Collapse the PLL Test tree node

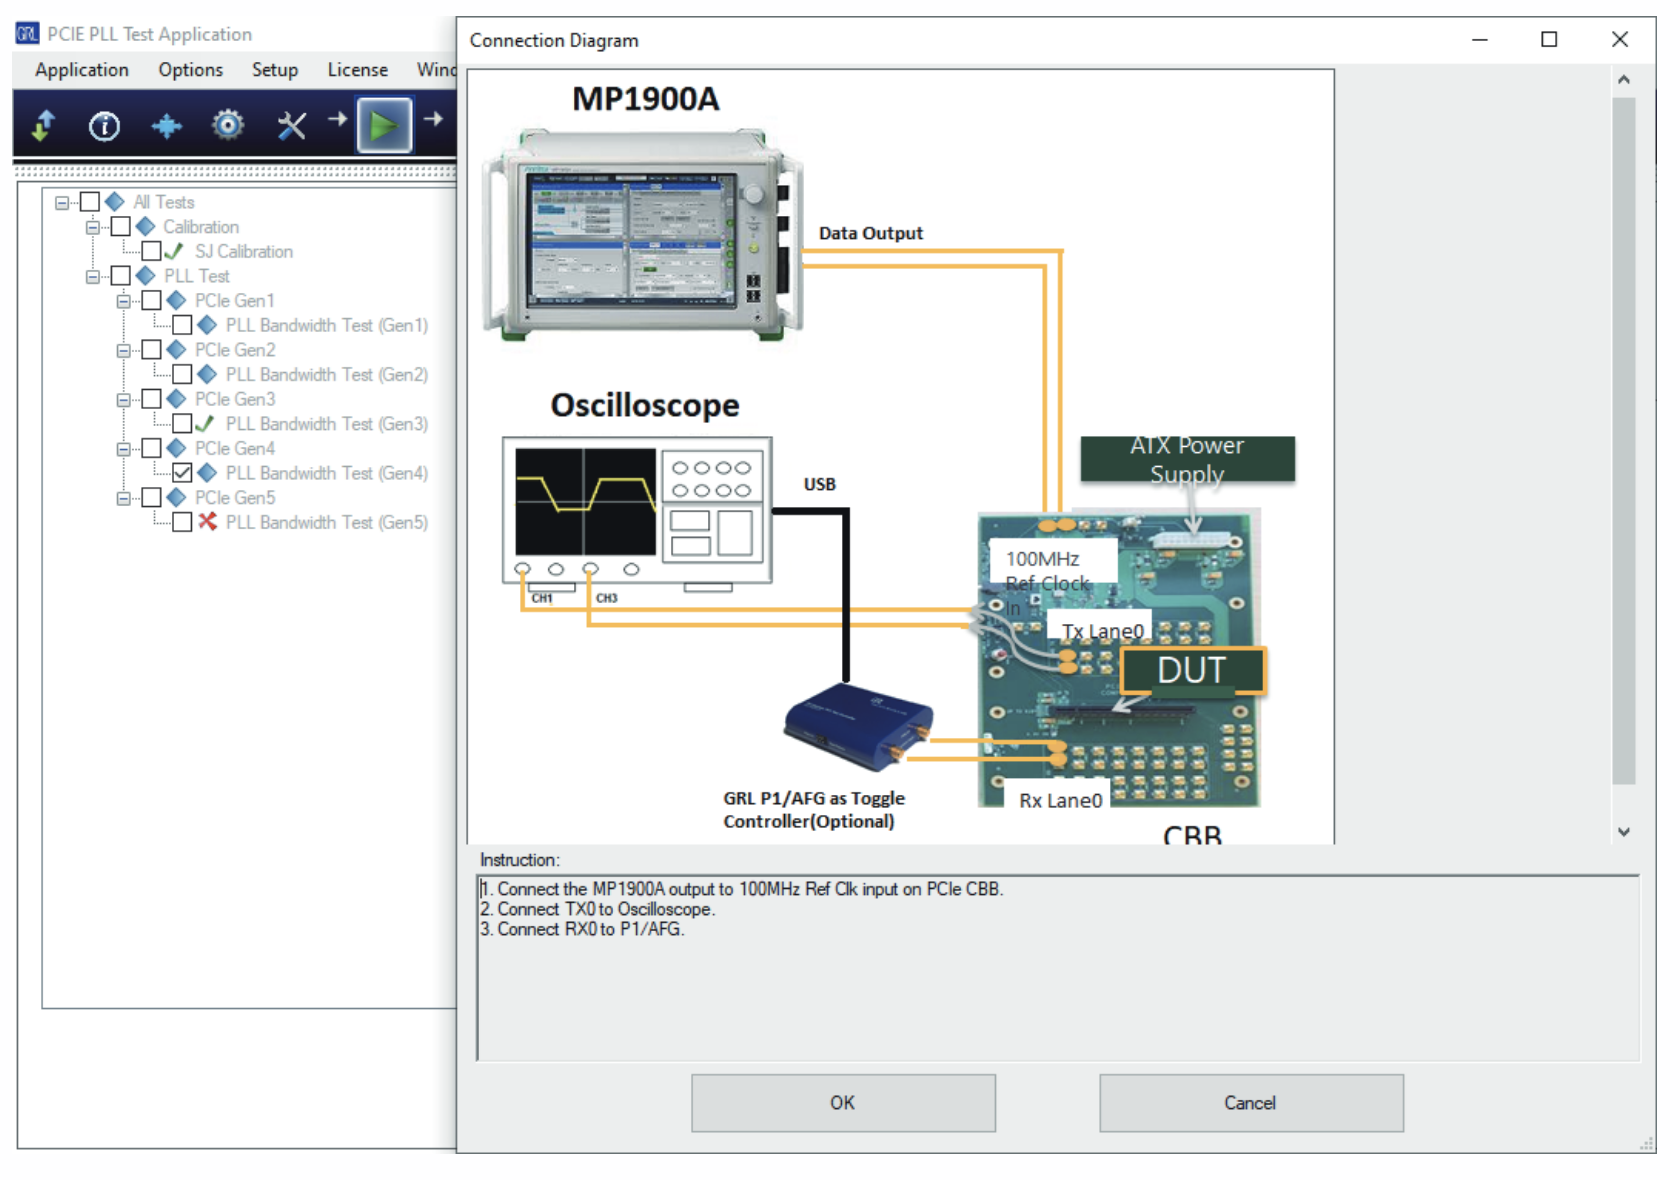[93, 276]
